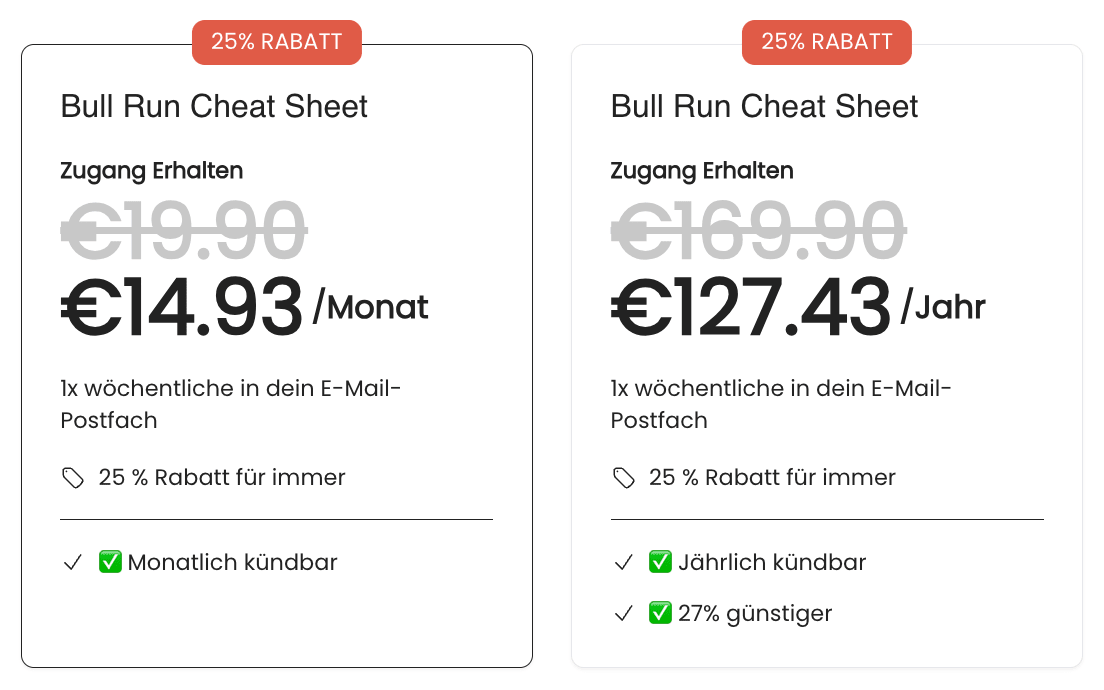Select the yearly 25% RABATT badge

pyautogui.click(x=827, y=42)
